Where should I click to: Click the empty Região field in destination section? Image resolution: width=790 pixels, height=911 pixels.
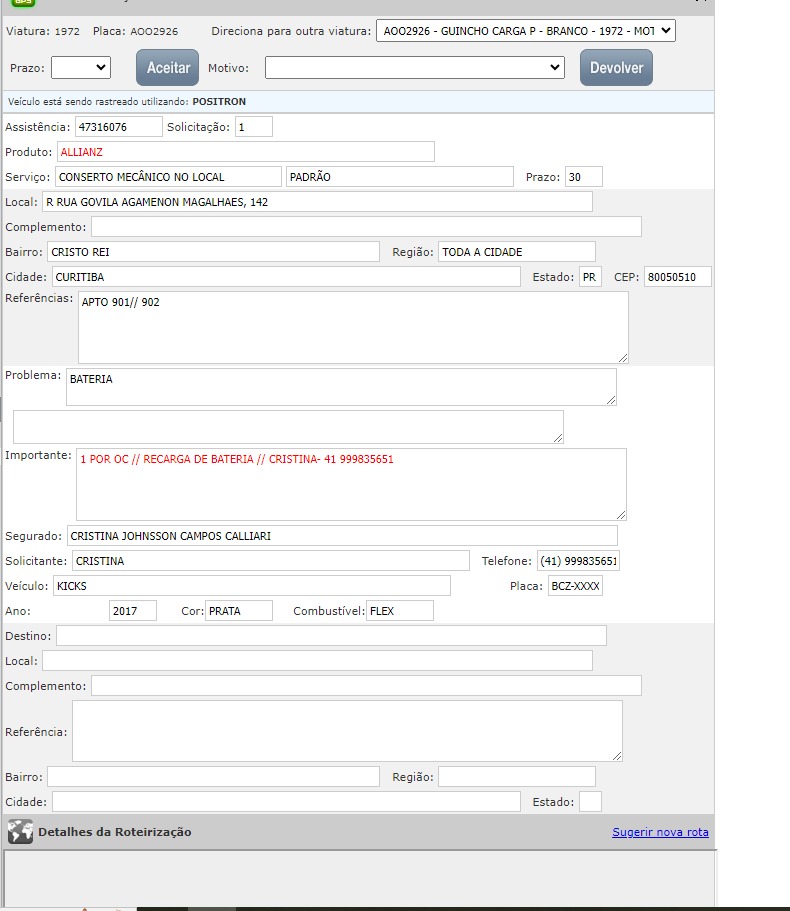(x=516, y=777)
